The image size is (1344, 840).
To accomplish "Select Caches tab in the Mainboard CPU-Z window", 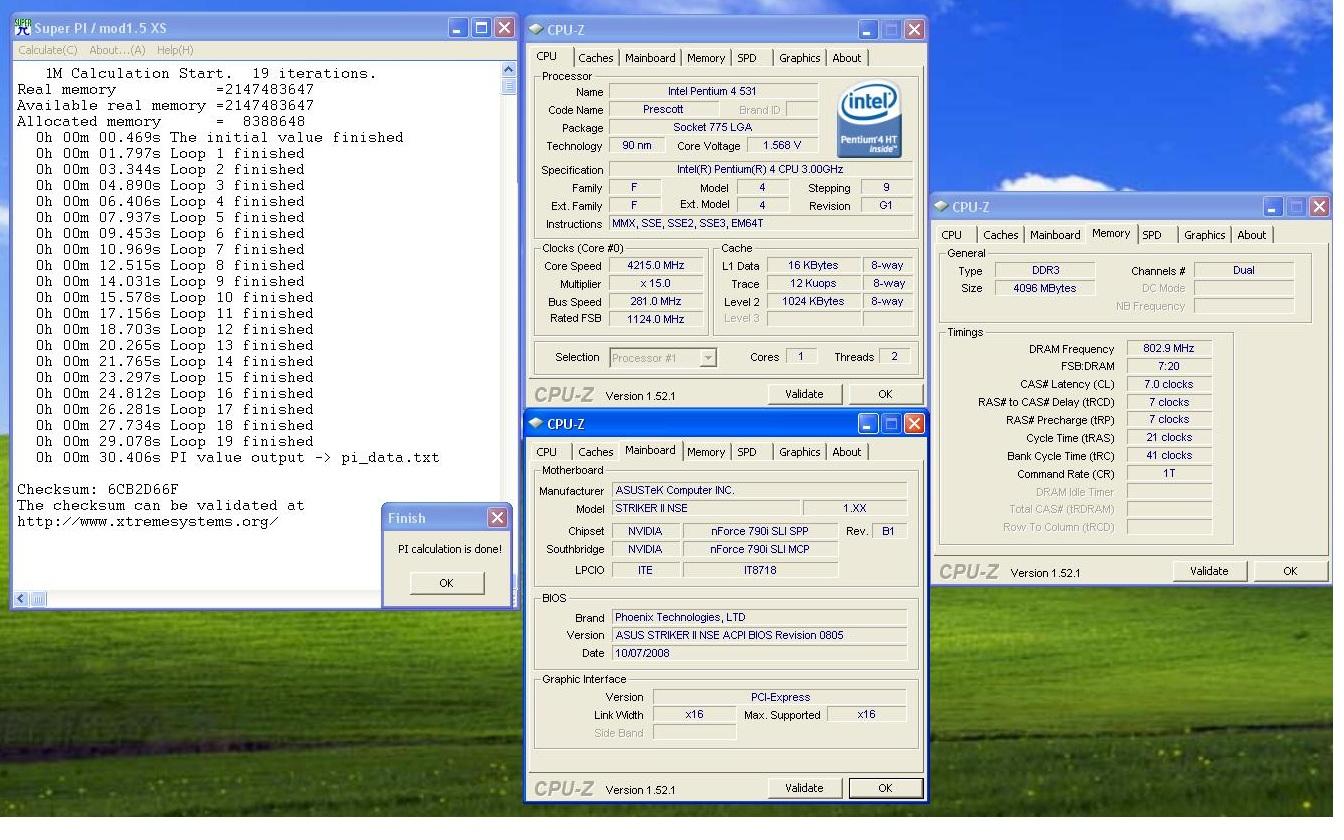I will (596, 452).
